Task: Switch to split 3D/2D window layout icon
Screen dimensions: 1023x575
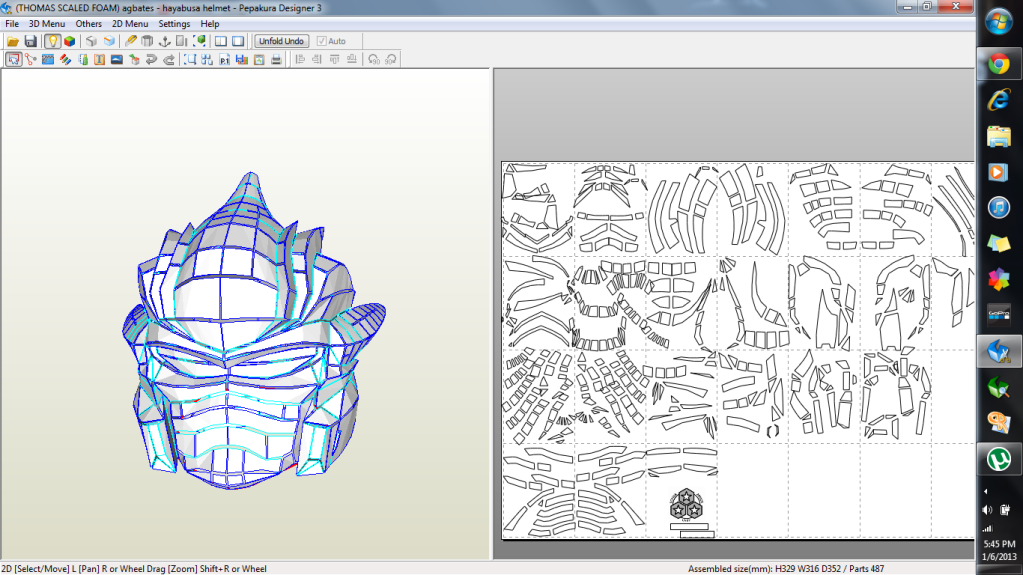Action: point(221,41)
